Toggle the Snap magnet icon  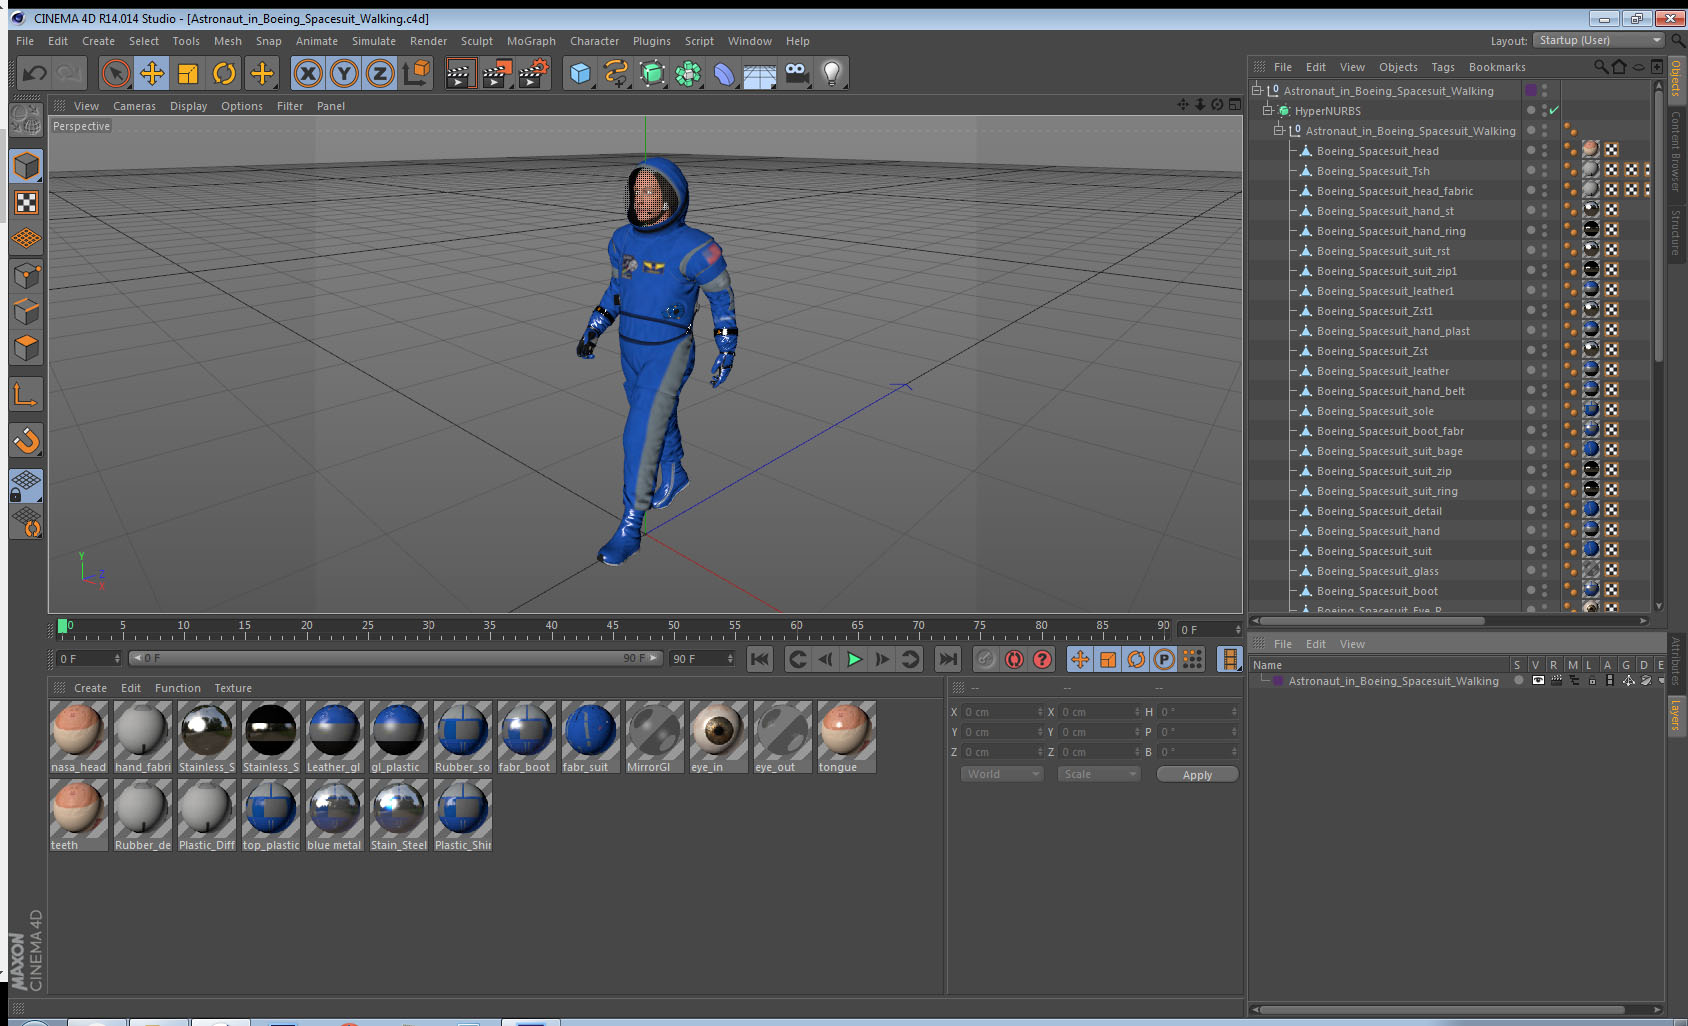[x=26, y=440]
